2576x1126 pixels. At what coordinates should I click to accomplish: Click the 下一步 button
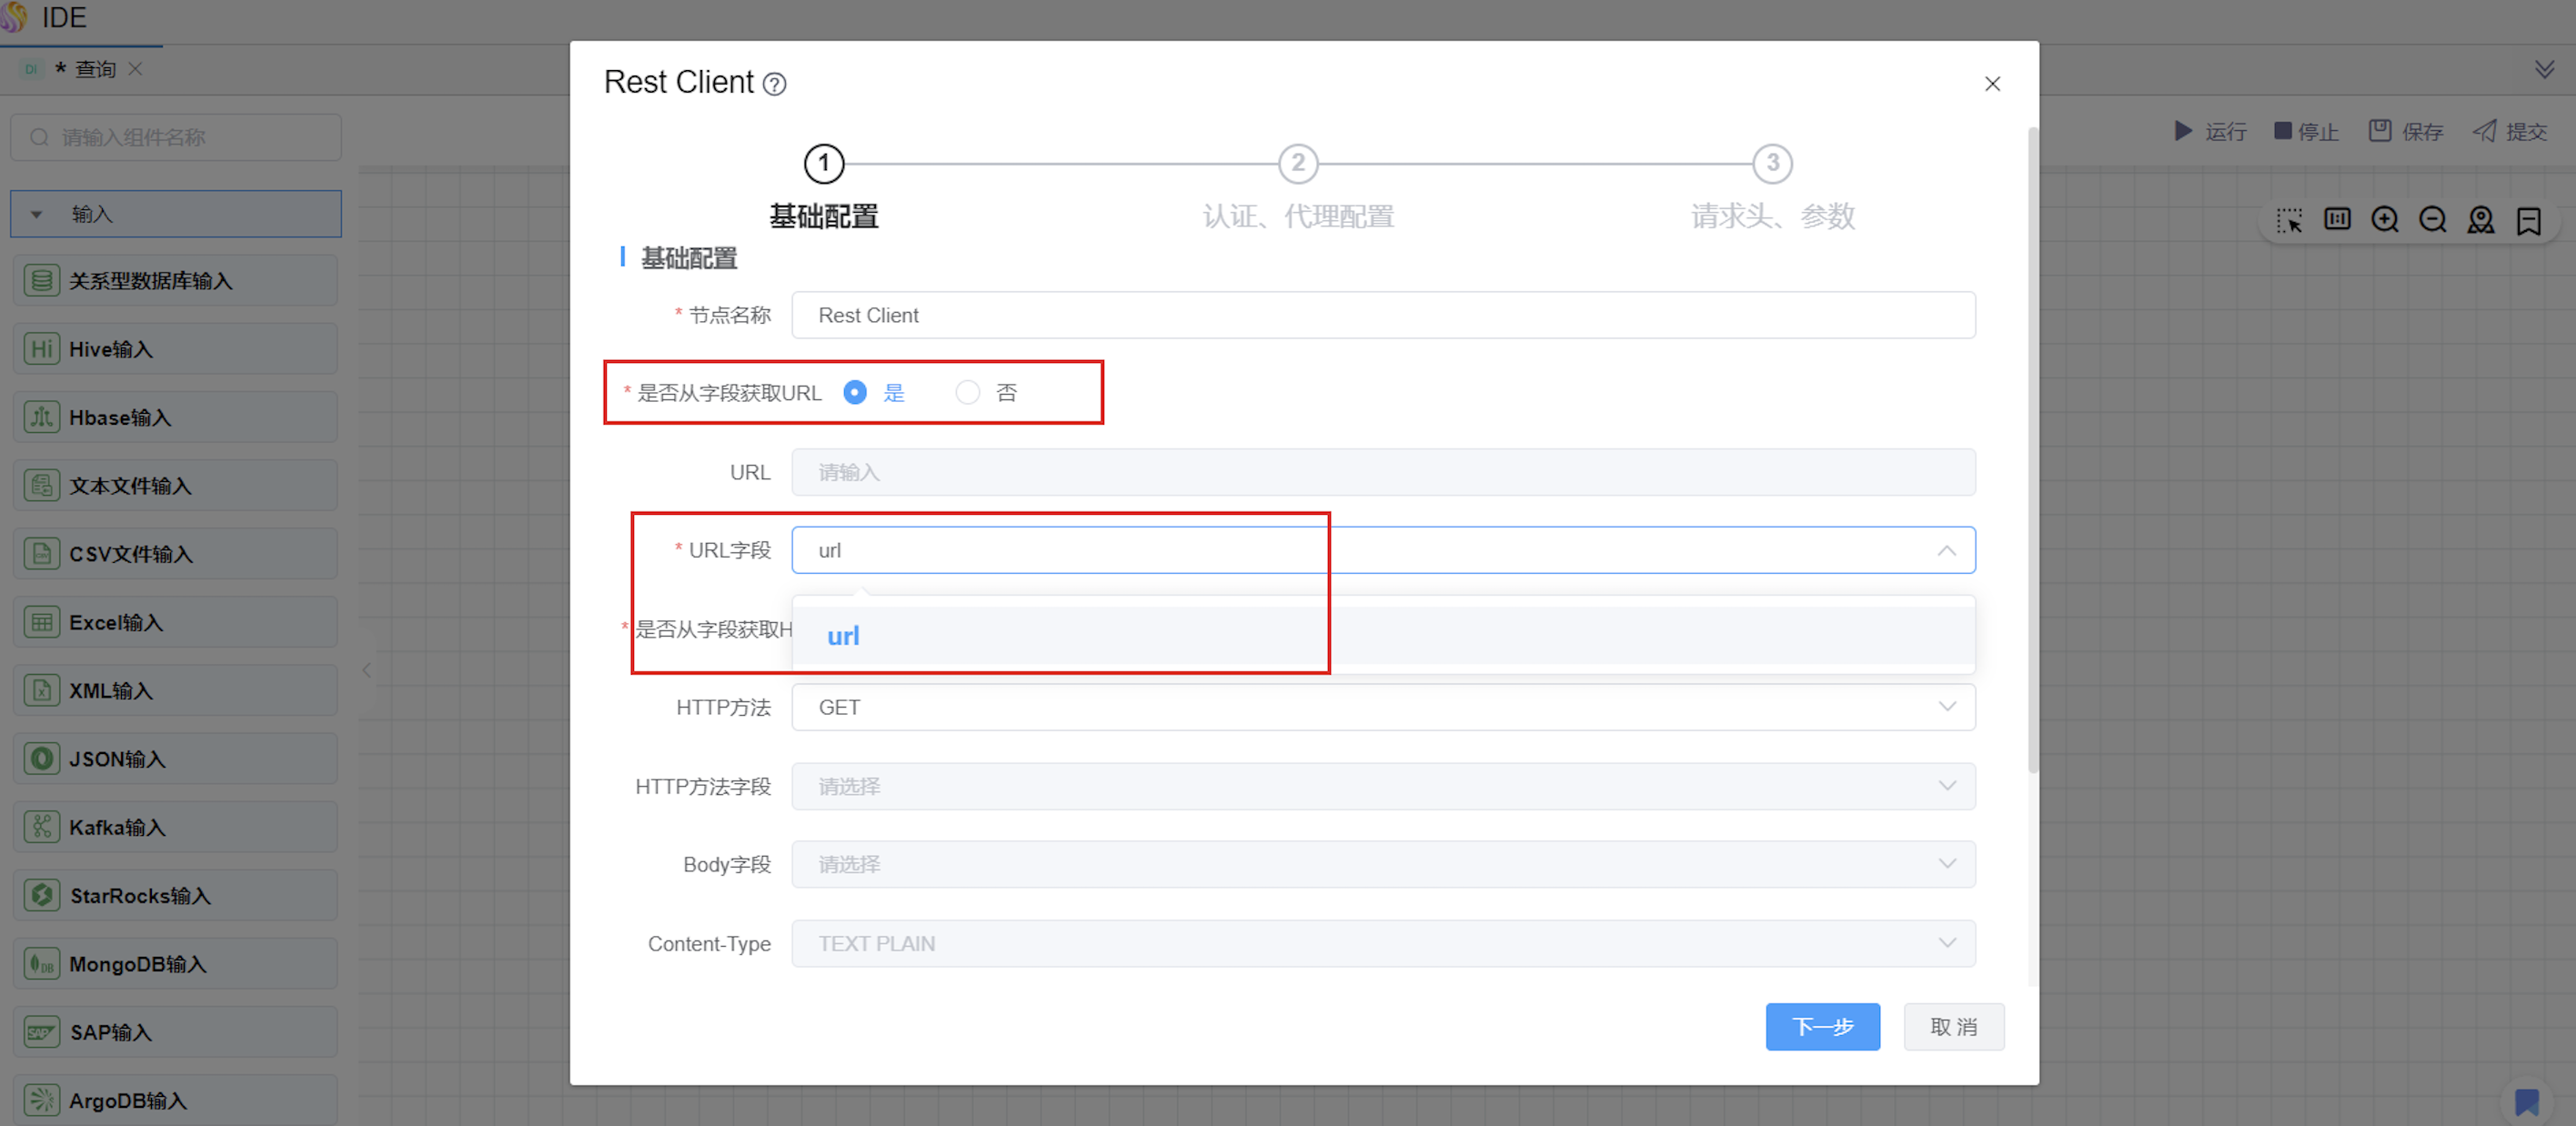click(x=1821, y=1026)
